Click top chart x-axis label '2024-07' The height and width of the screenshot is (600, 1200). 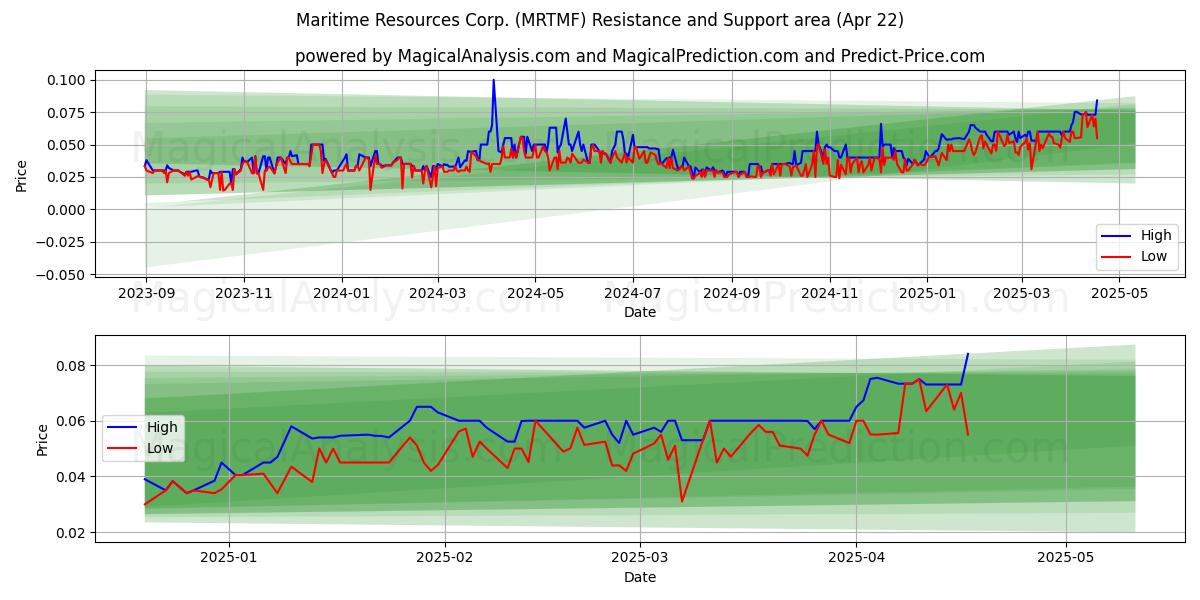pyautogui.click(x=633, y=294)
